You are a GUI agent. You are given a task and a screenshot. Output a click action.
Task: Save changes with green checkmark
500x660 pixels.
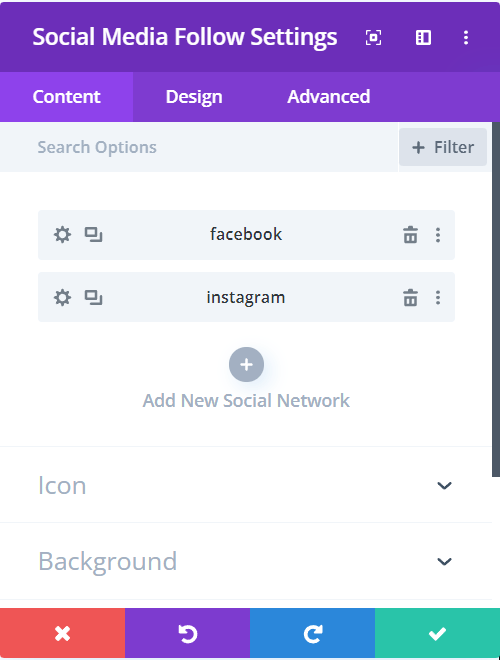tap(437, 633)
